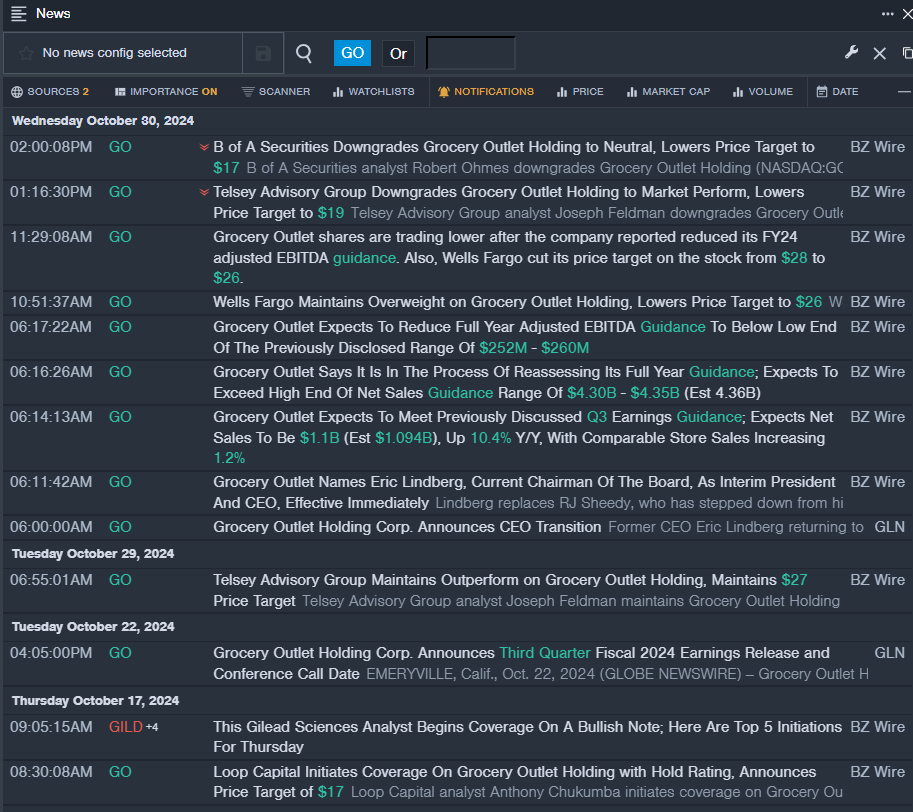Remove the blue GO ticker tag
Viewport: 913px width, 812px height.
pyautogui.click(x=352, y=53)
